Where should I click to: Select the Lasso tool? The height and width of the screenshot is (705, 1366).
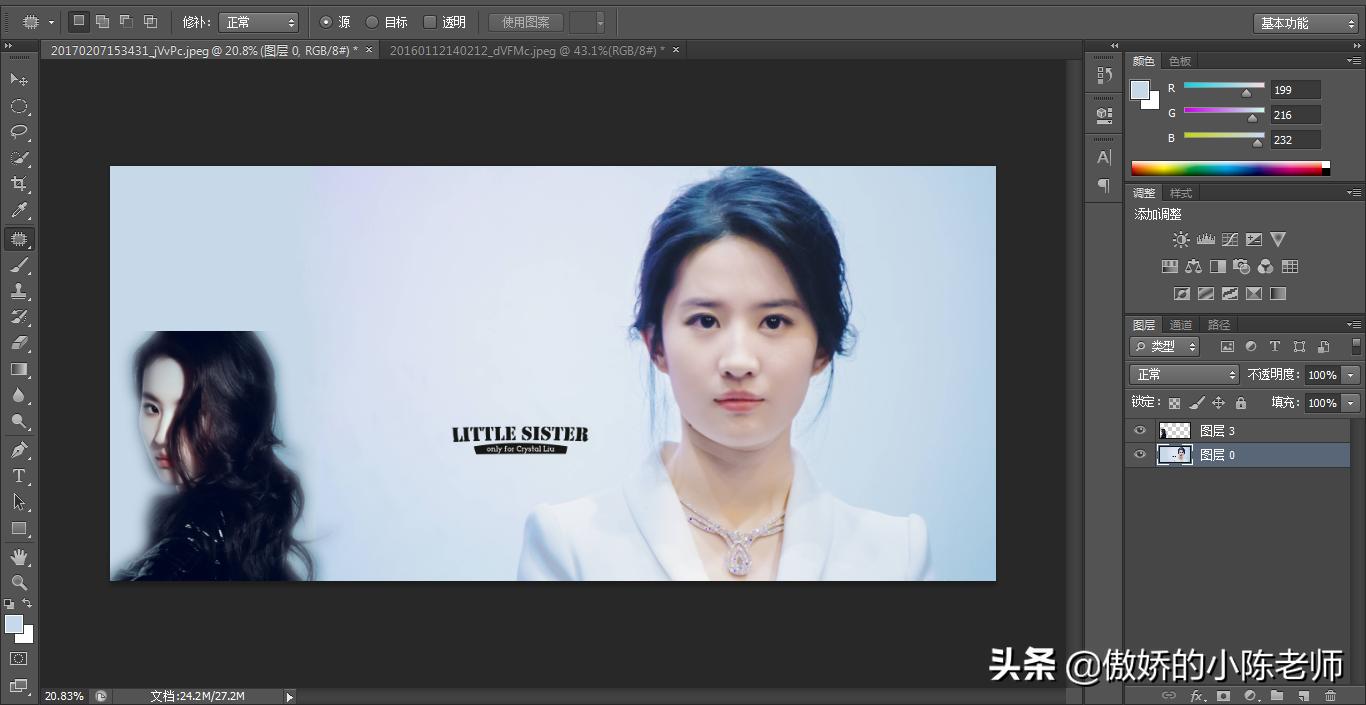pyautogui.click(x=20, y=132)
